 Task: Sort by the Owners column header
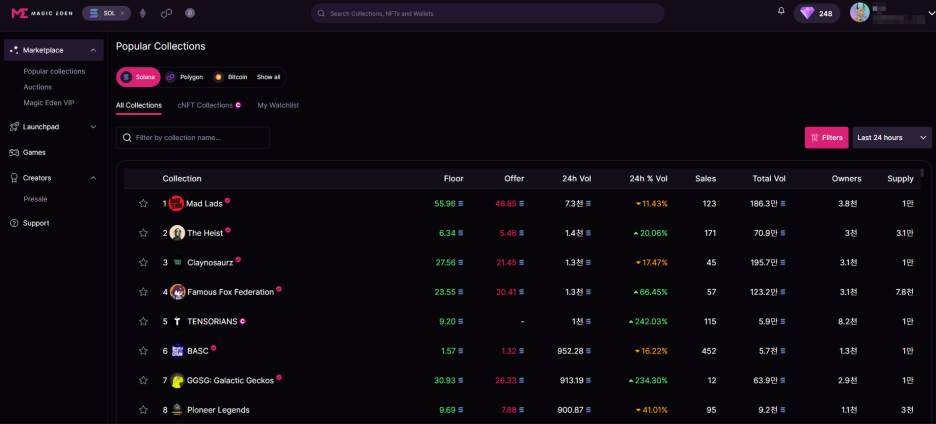pyautogui.click(x=846, y=179)
